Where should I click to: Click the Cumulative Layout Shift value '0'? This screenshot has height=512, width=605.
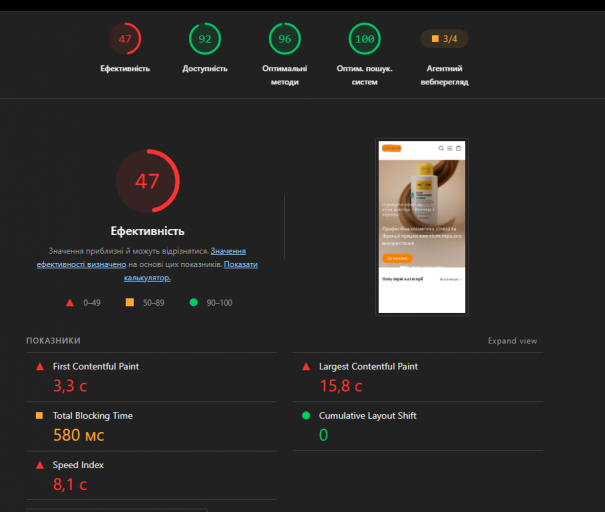(x=324, y=435)
